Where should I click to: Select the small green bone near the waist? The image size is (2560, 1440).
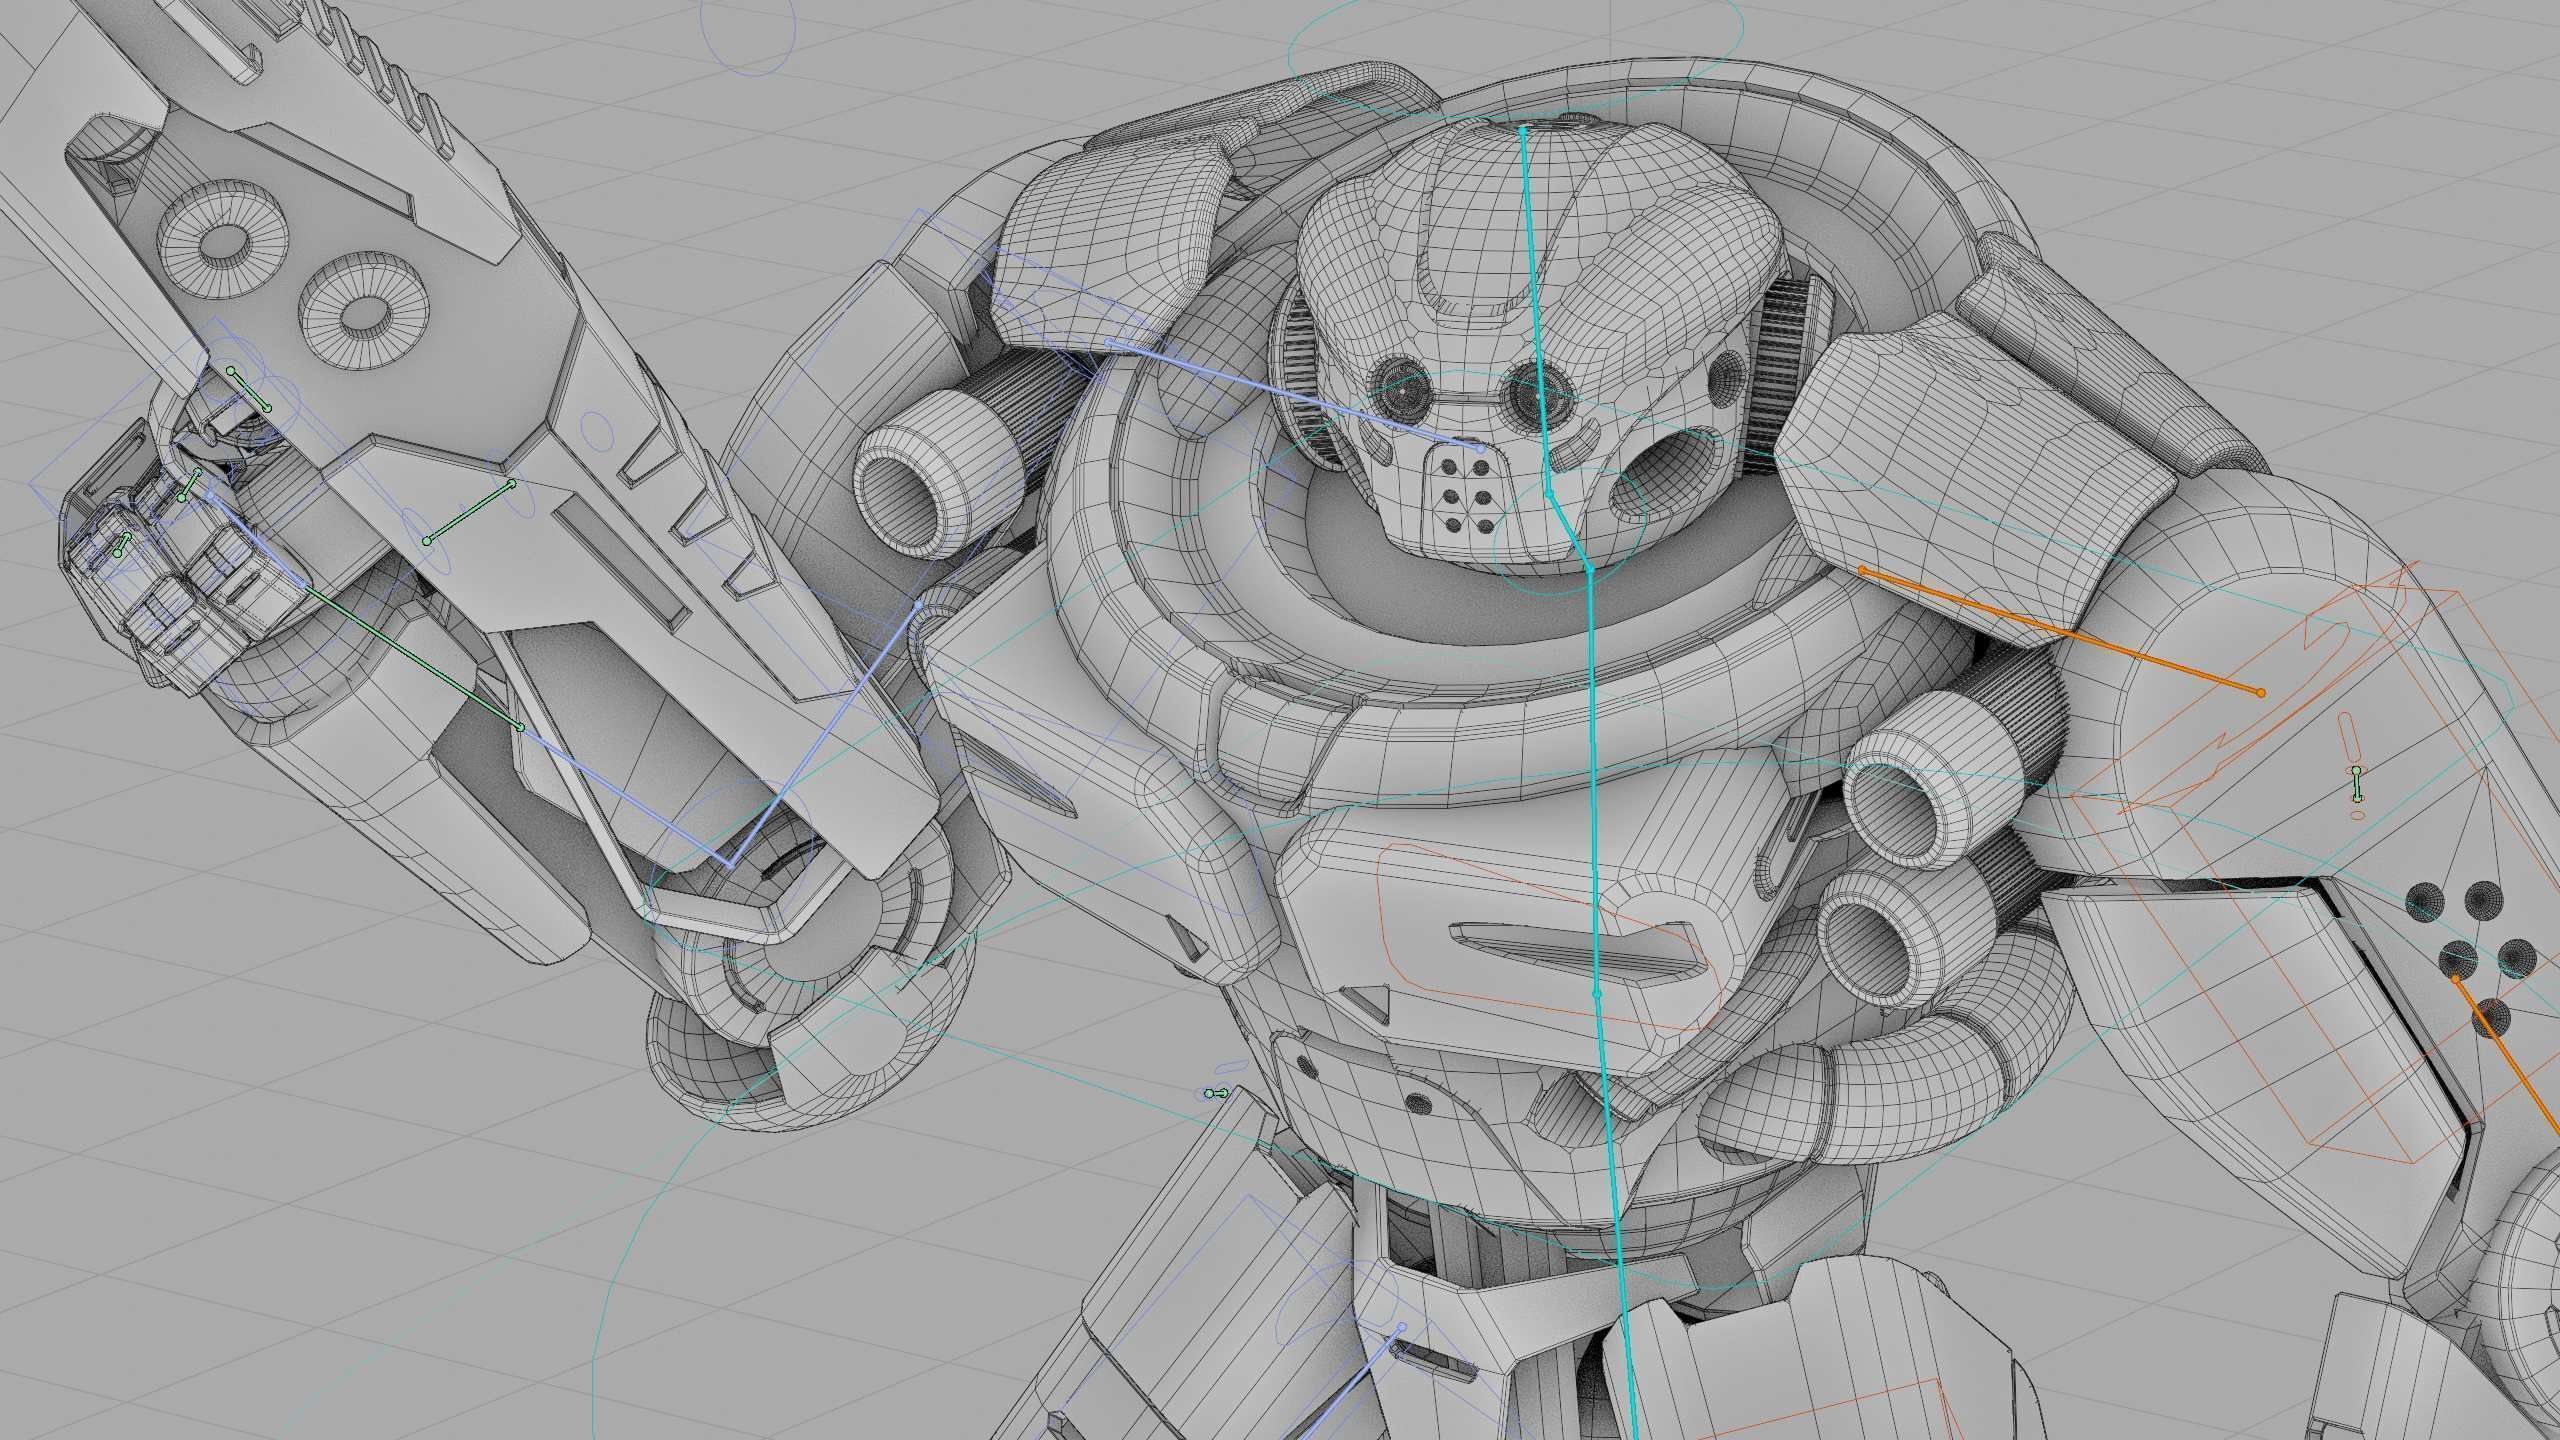tap(1216, 1094)
